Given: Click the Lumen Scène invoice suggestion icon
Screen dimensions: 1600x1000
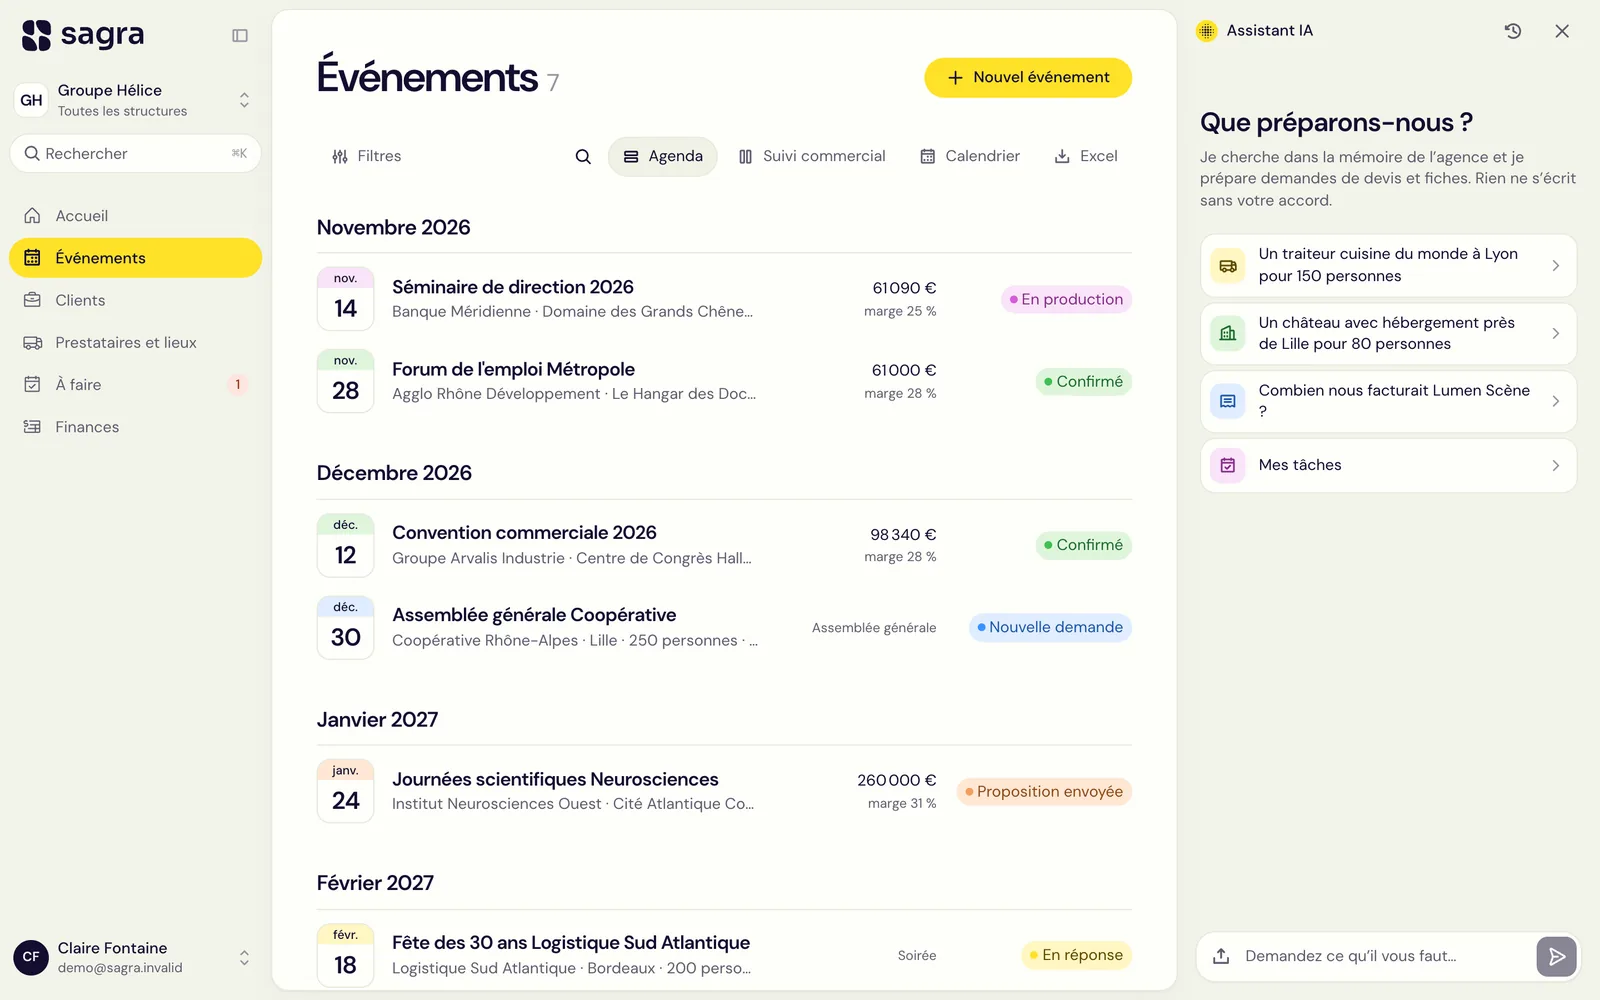Looking at the screenshot, I should (1228, 401).
